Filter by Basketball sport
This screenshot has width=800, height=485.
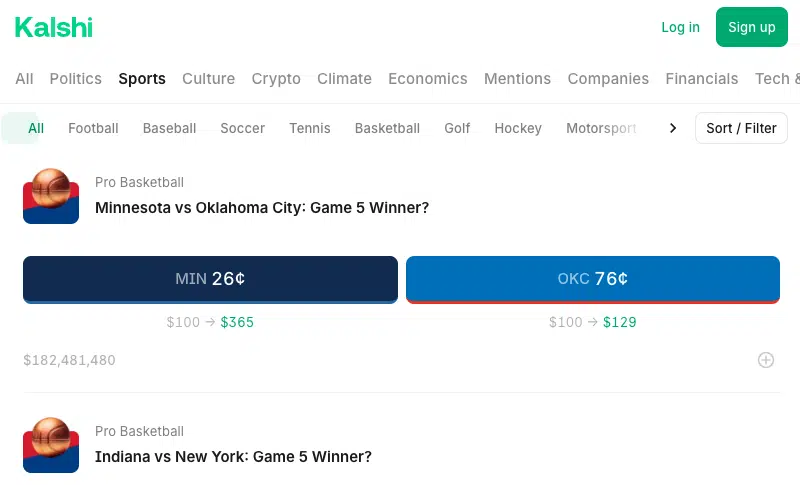point(387,128)
